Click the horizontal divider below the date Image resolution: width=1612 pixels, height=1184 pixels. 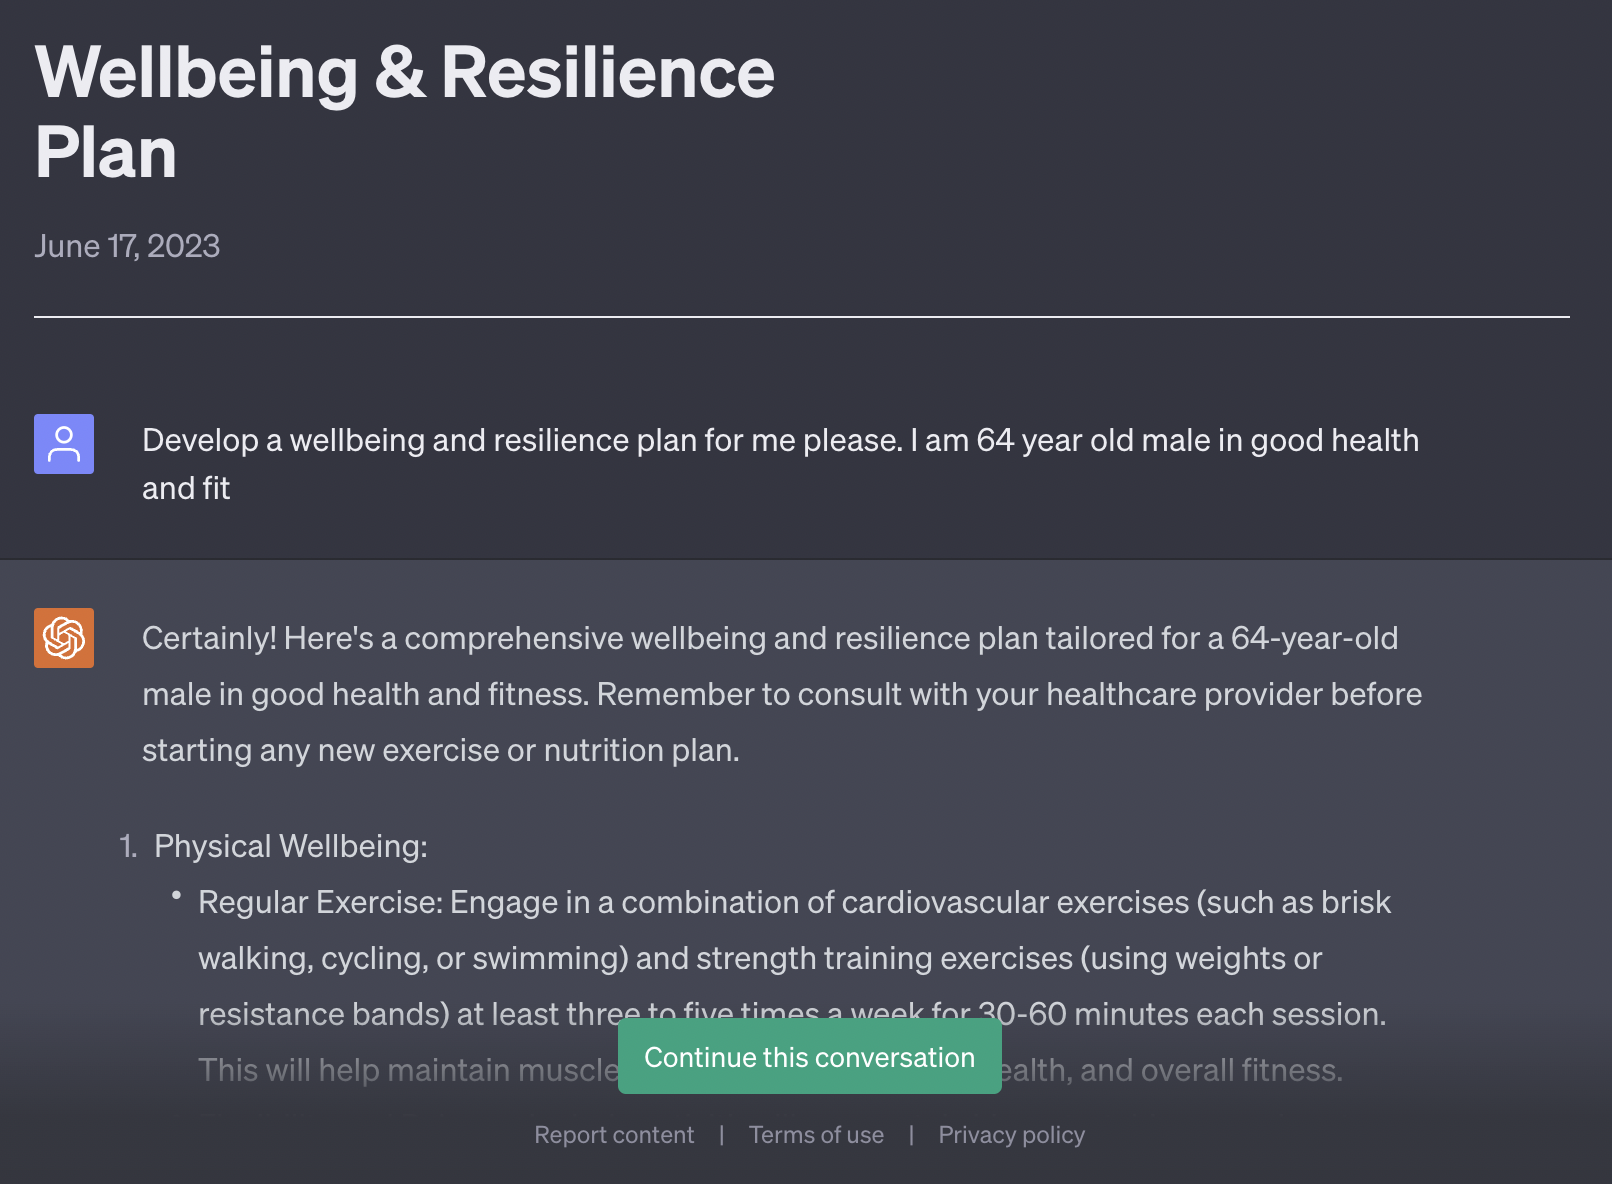[801, 317]
